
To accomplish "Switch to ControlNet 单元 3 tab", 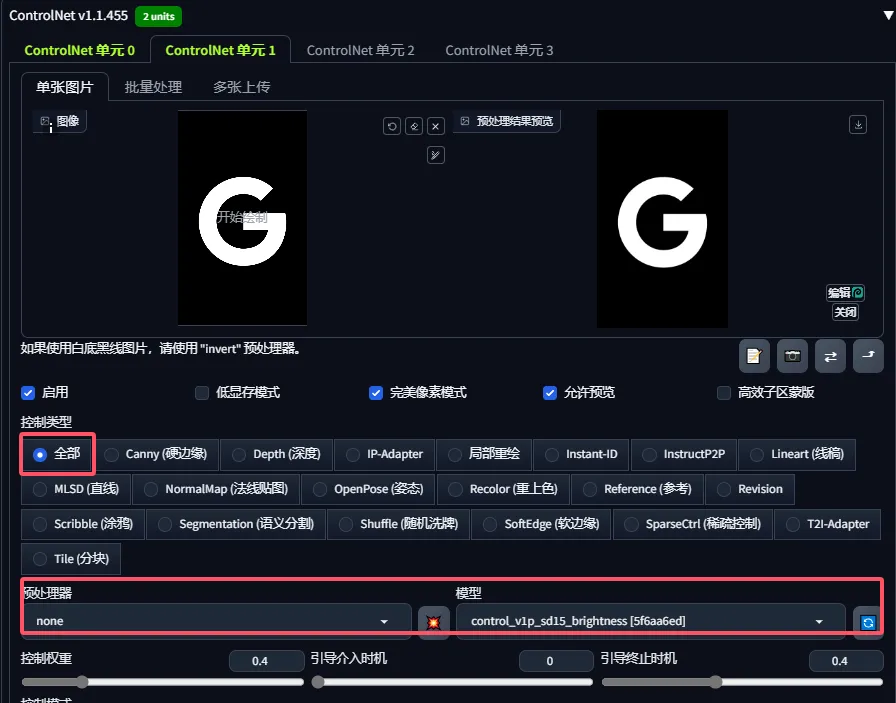I will (499, 50).
